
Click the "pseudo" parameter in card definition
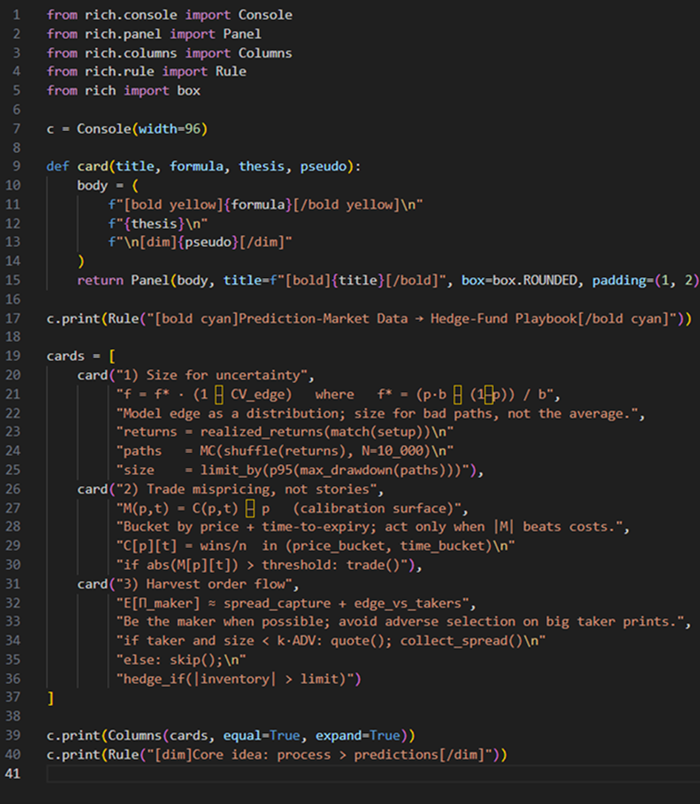point(323,167)
